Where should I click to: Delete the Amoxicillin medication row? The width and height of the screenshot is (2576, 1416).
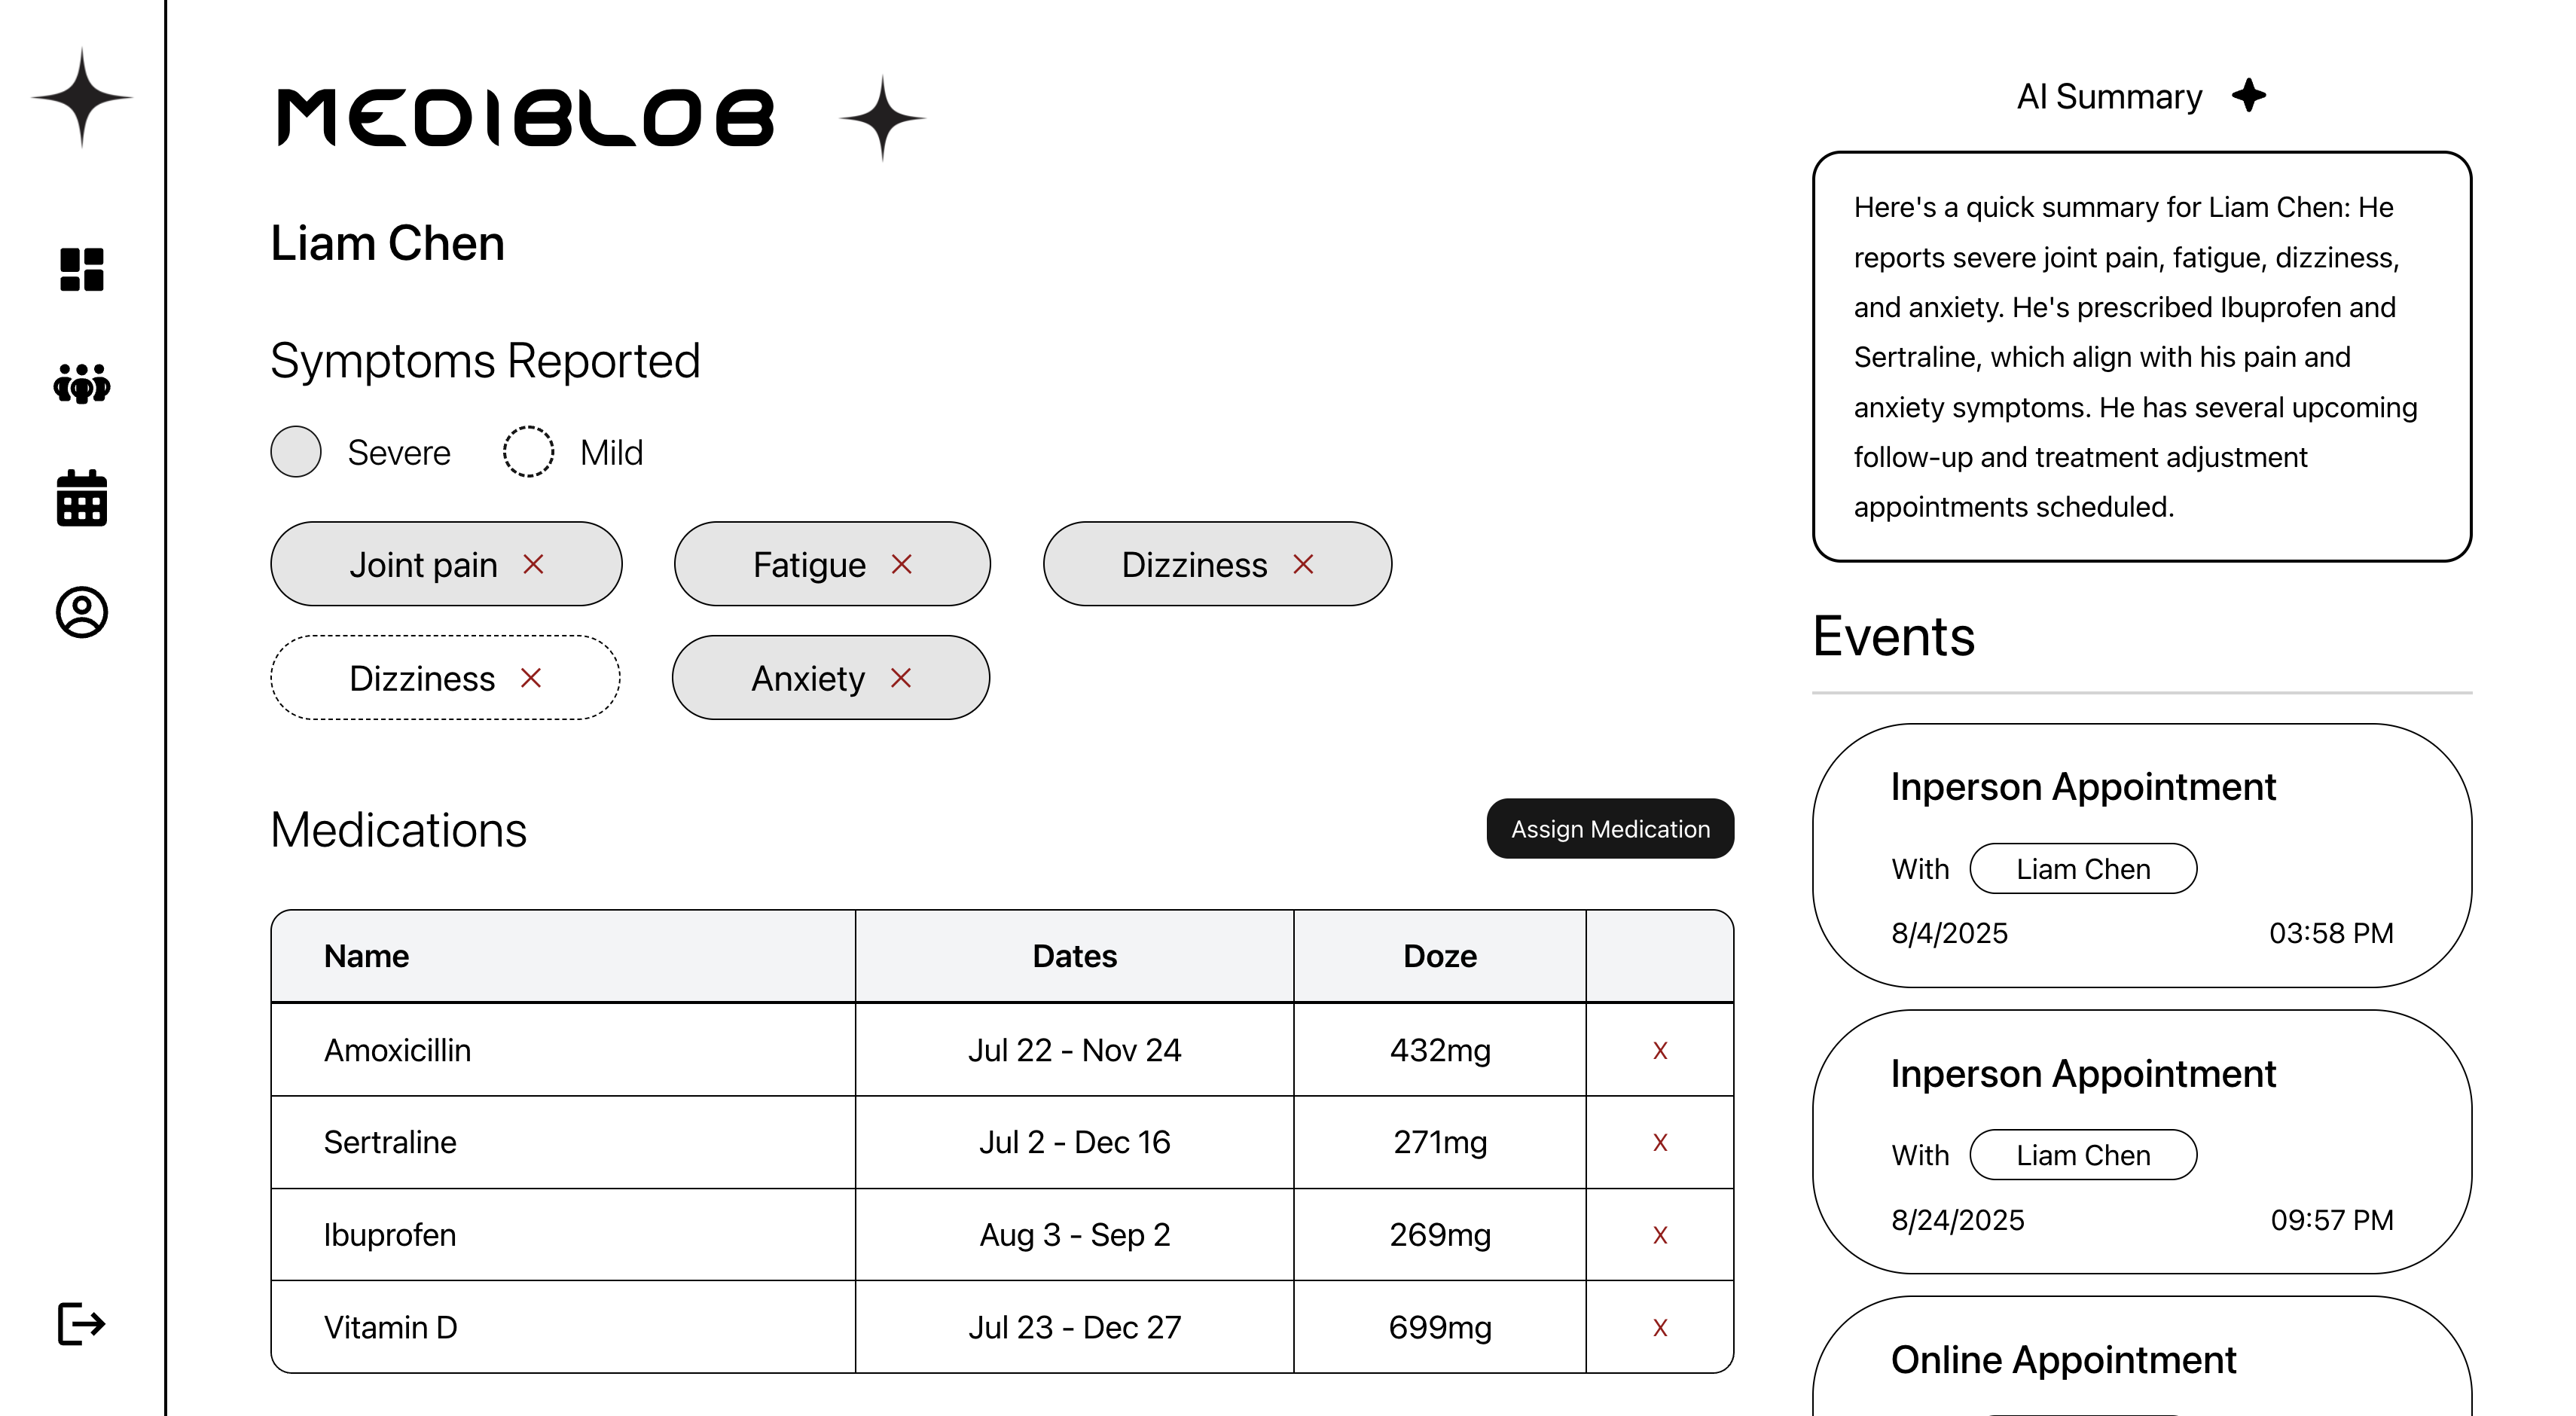pos(1660,1050)
